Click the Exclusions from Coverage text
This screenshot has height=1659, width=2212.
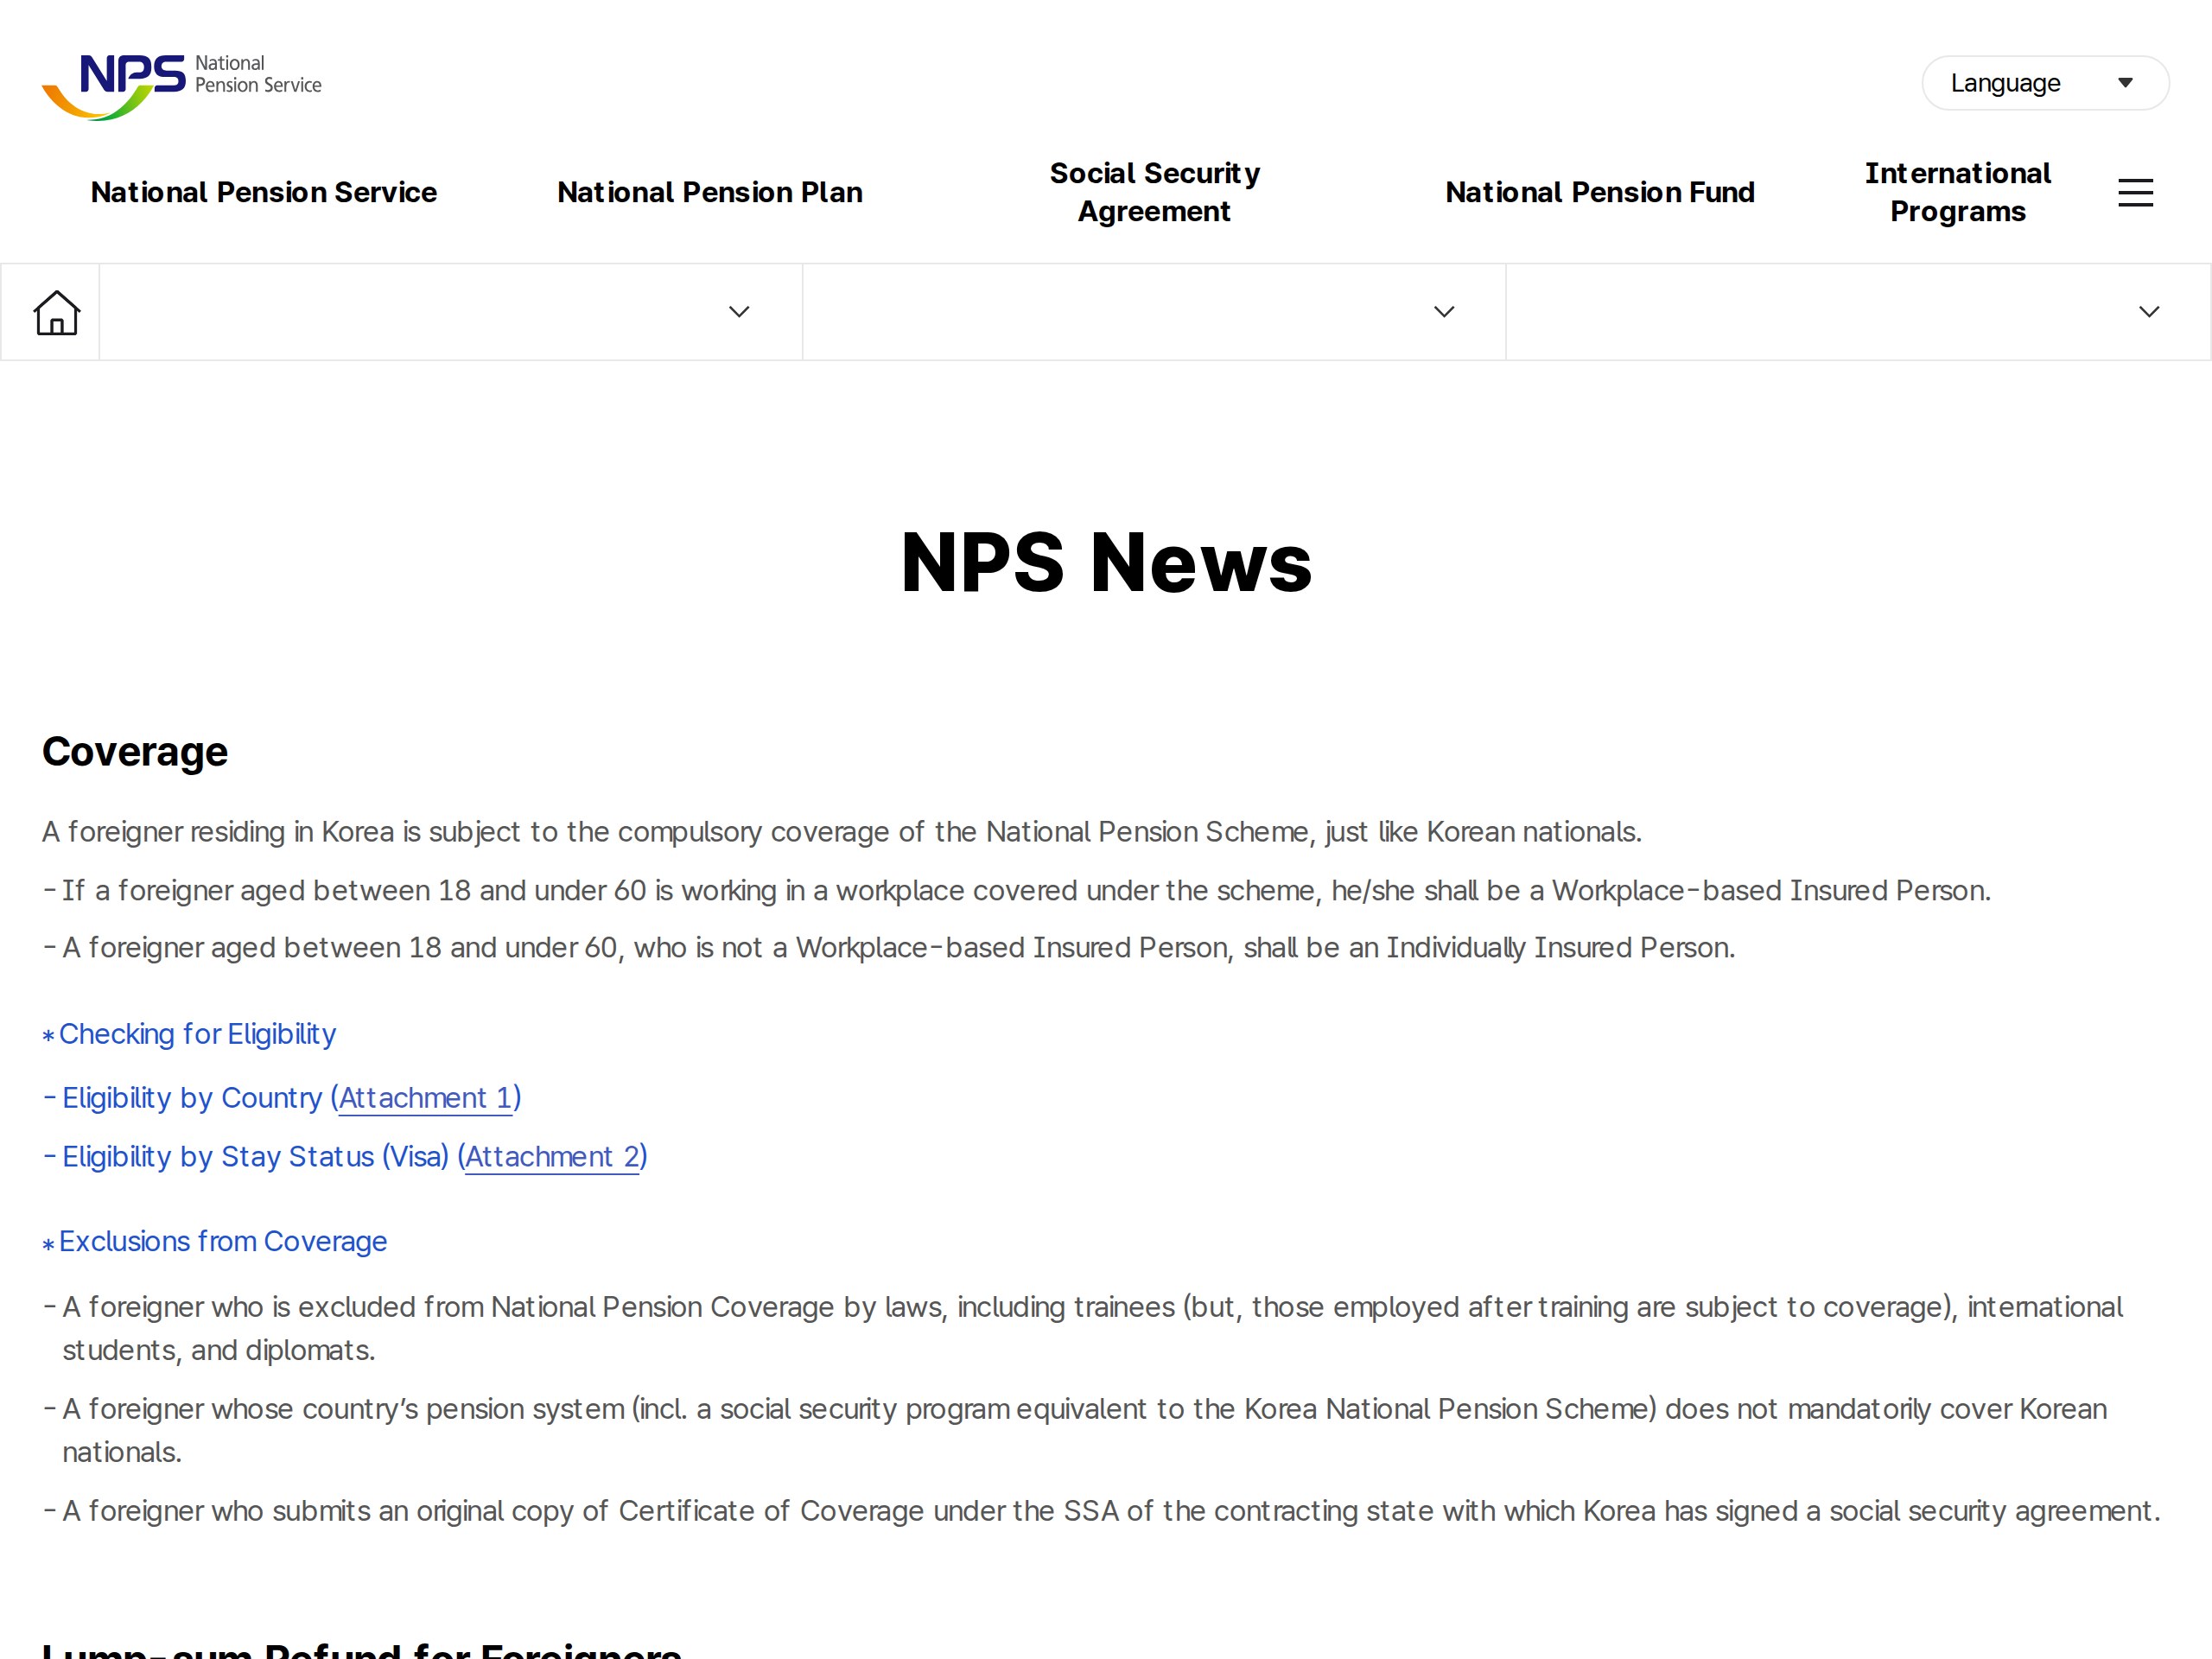click(x=223, y=1241)
